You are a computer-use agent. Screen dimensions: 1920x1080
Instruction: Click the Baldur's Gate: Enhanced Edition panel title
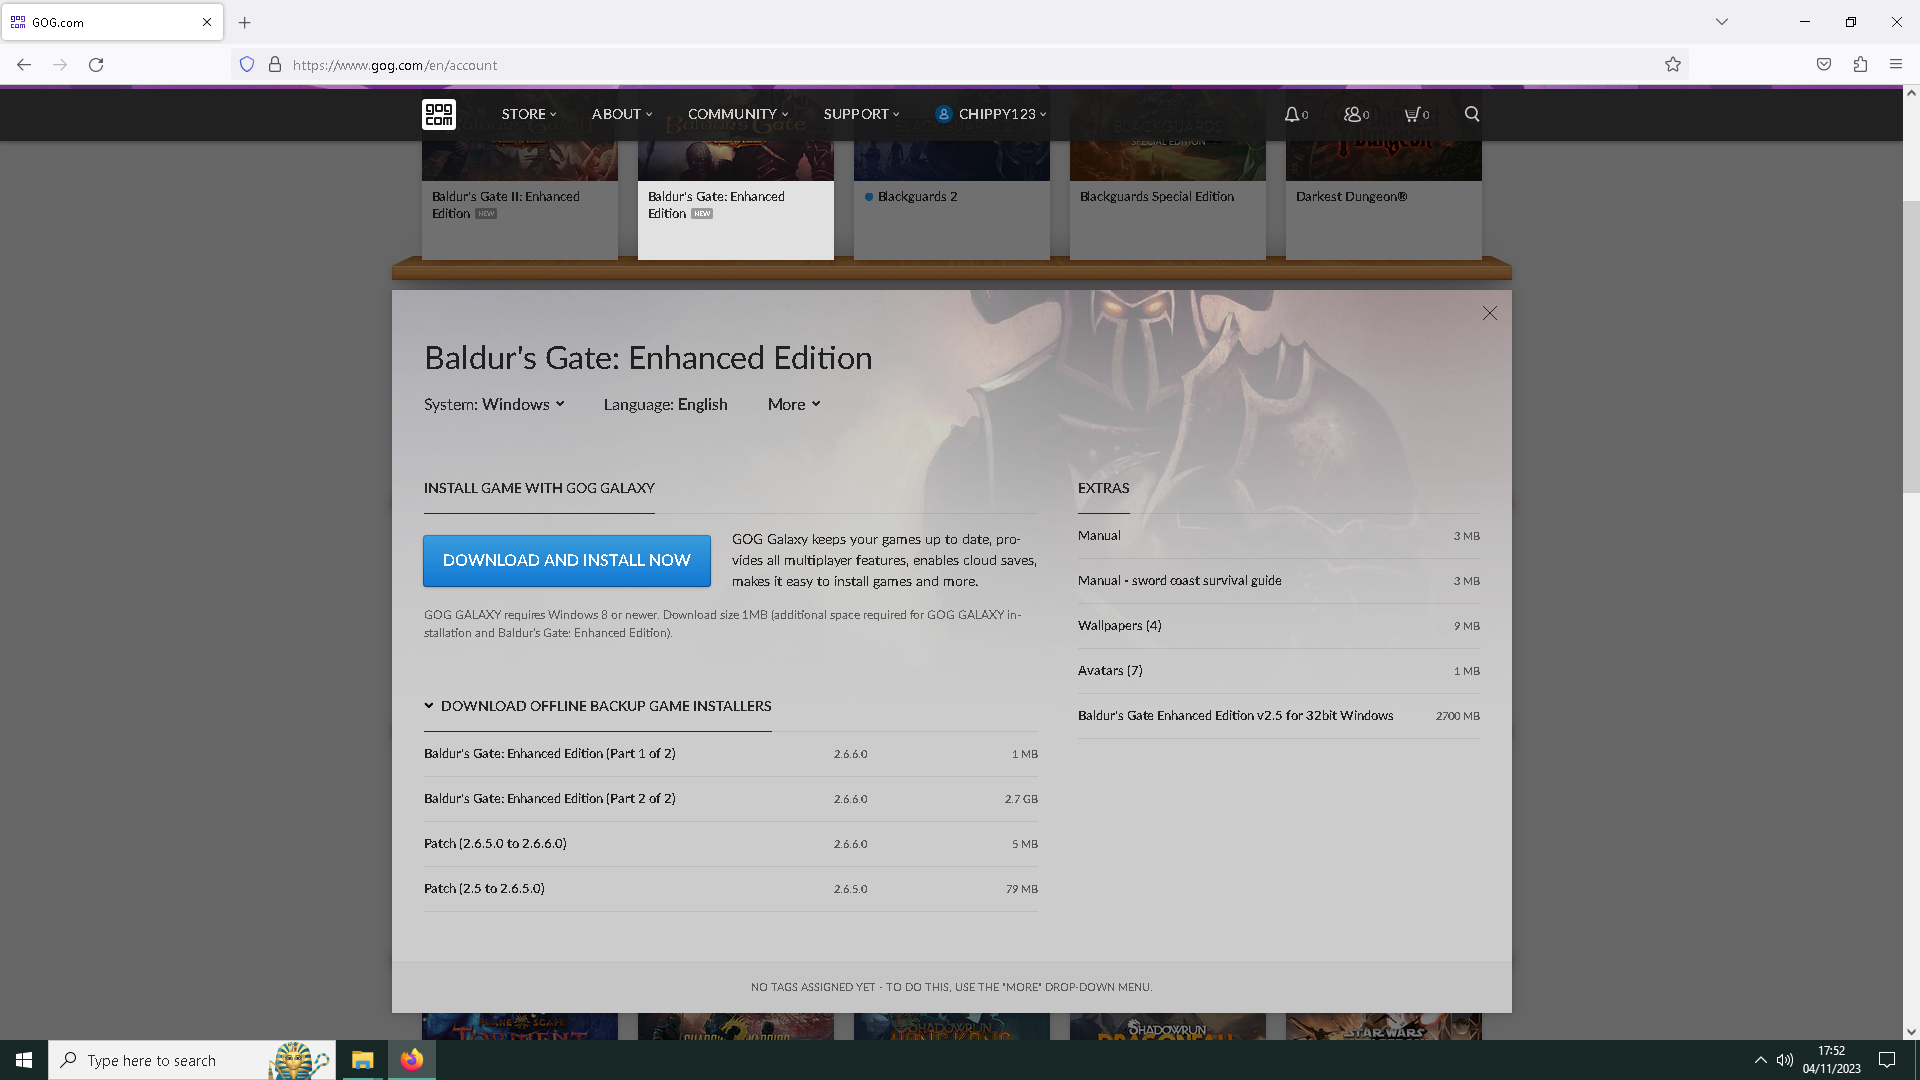click(648, 358)
